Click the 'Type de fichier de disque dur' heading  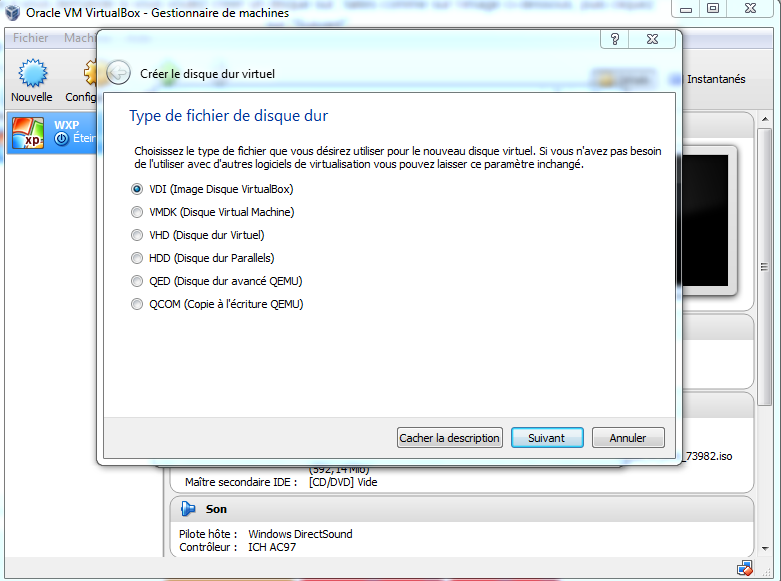[x=229, y=116]
